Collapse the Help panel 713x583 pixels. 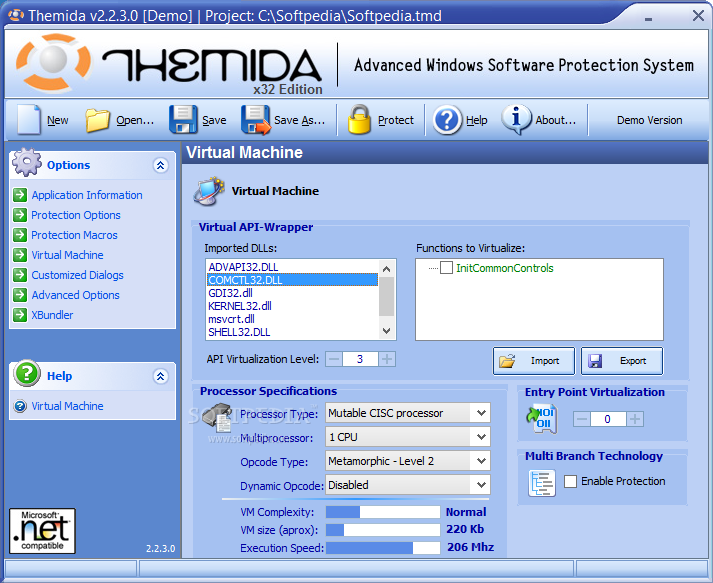click(161, 376)
